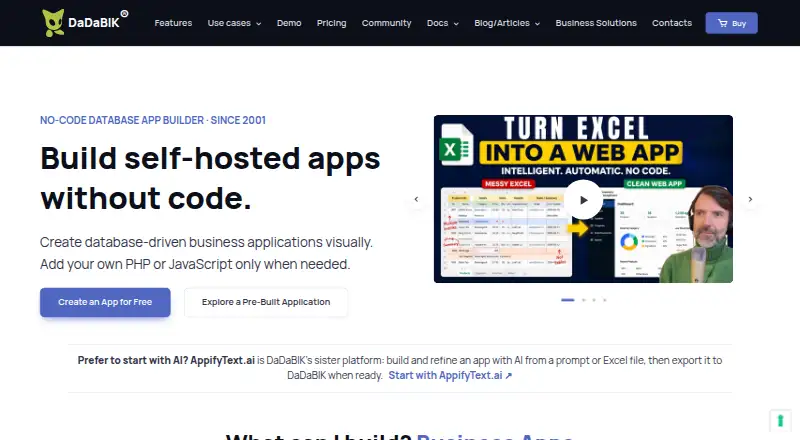
Task: Open the Contacts page
Action: tap(671, 23)
